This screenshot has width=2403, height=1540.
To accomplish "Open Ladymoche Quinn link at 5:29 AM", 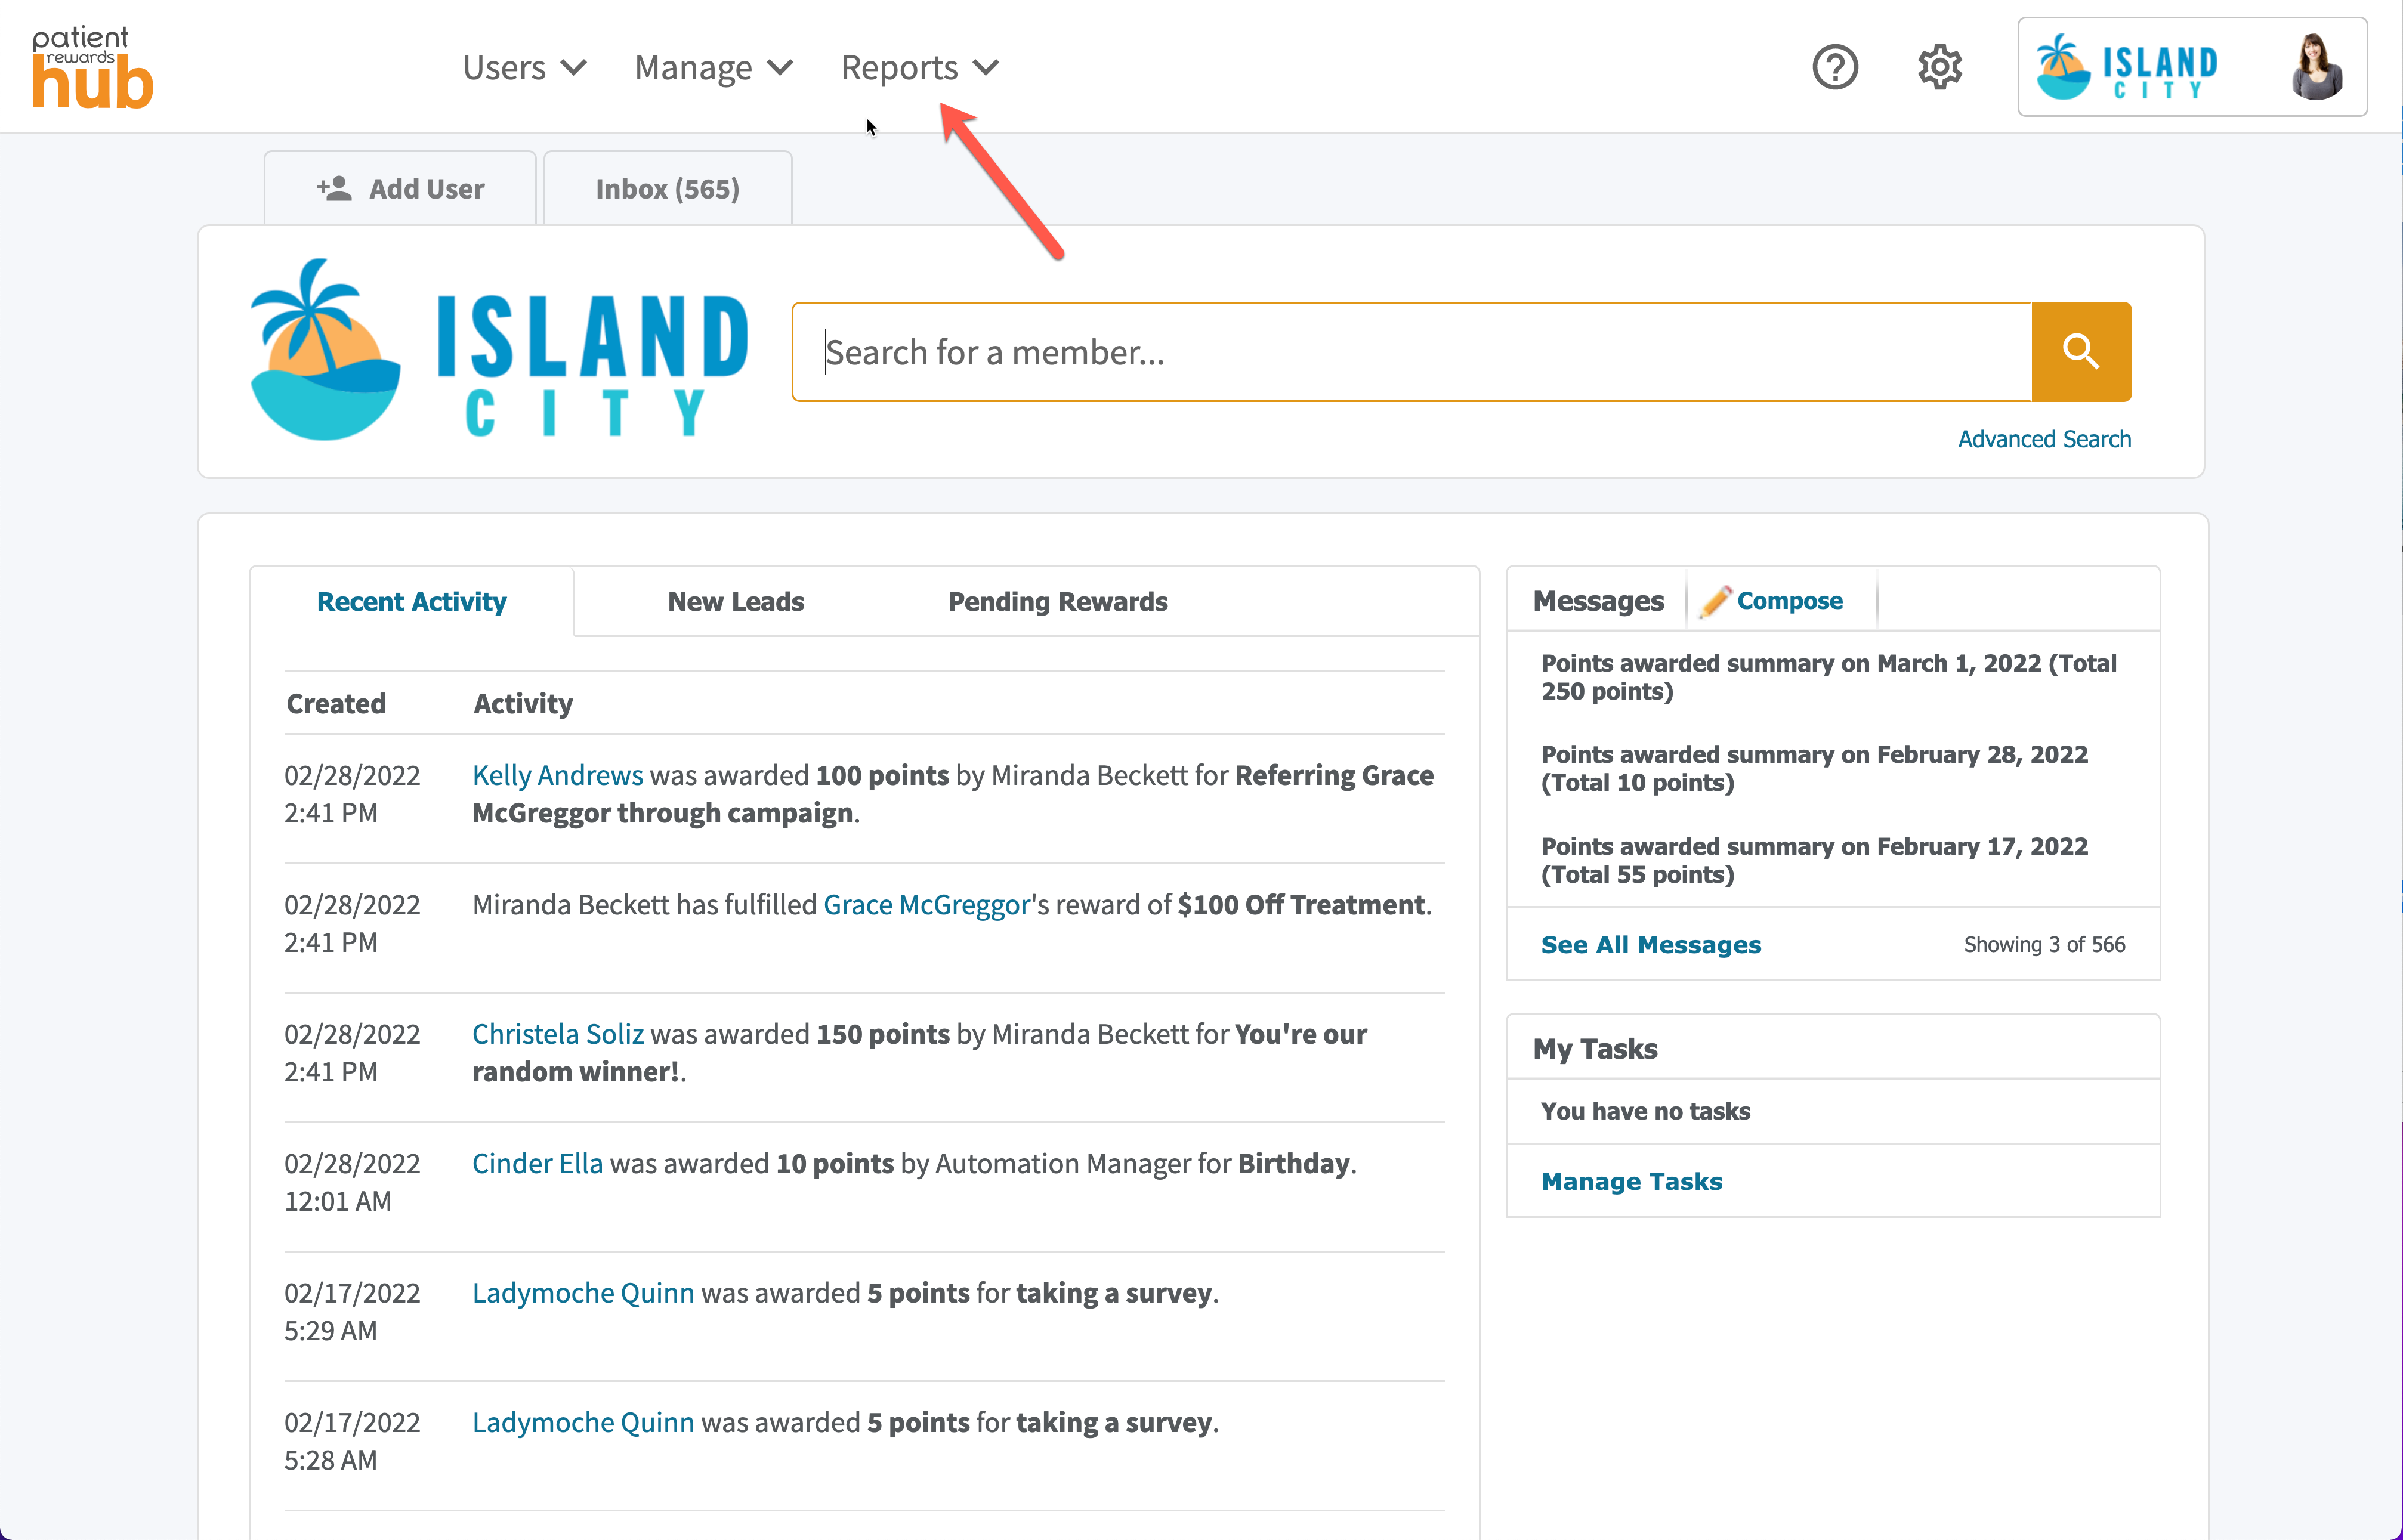I will click(583, 1293).
